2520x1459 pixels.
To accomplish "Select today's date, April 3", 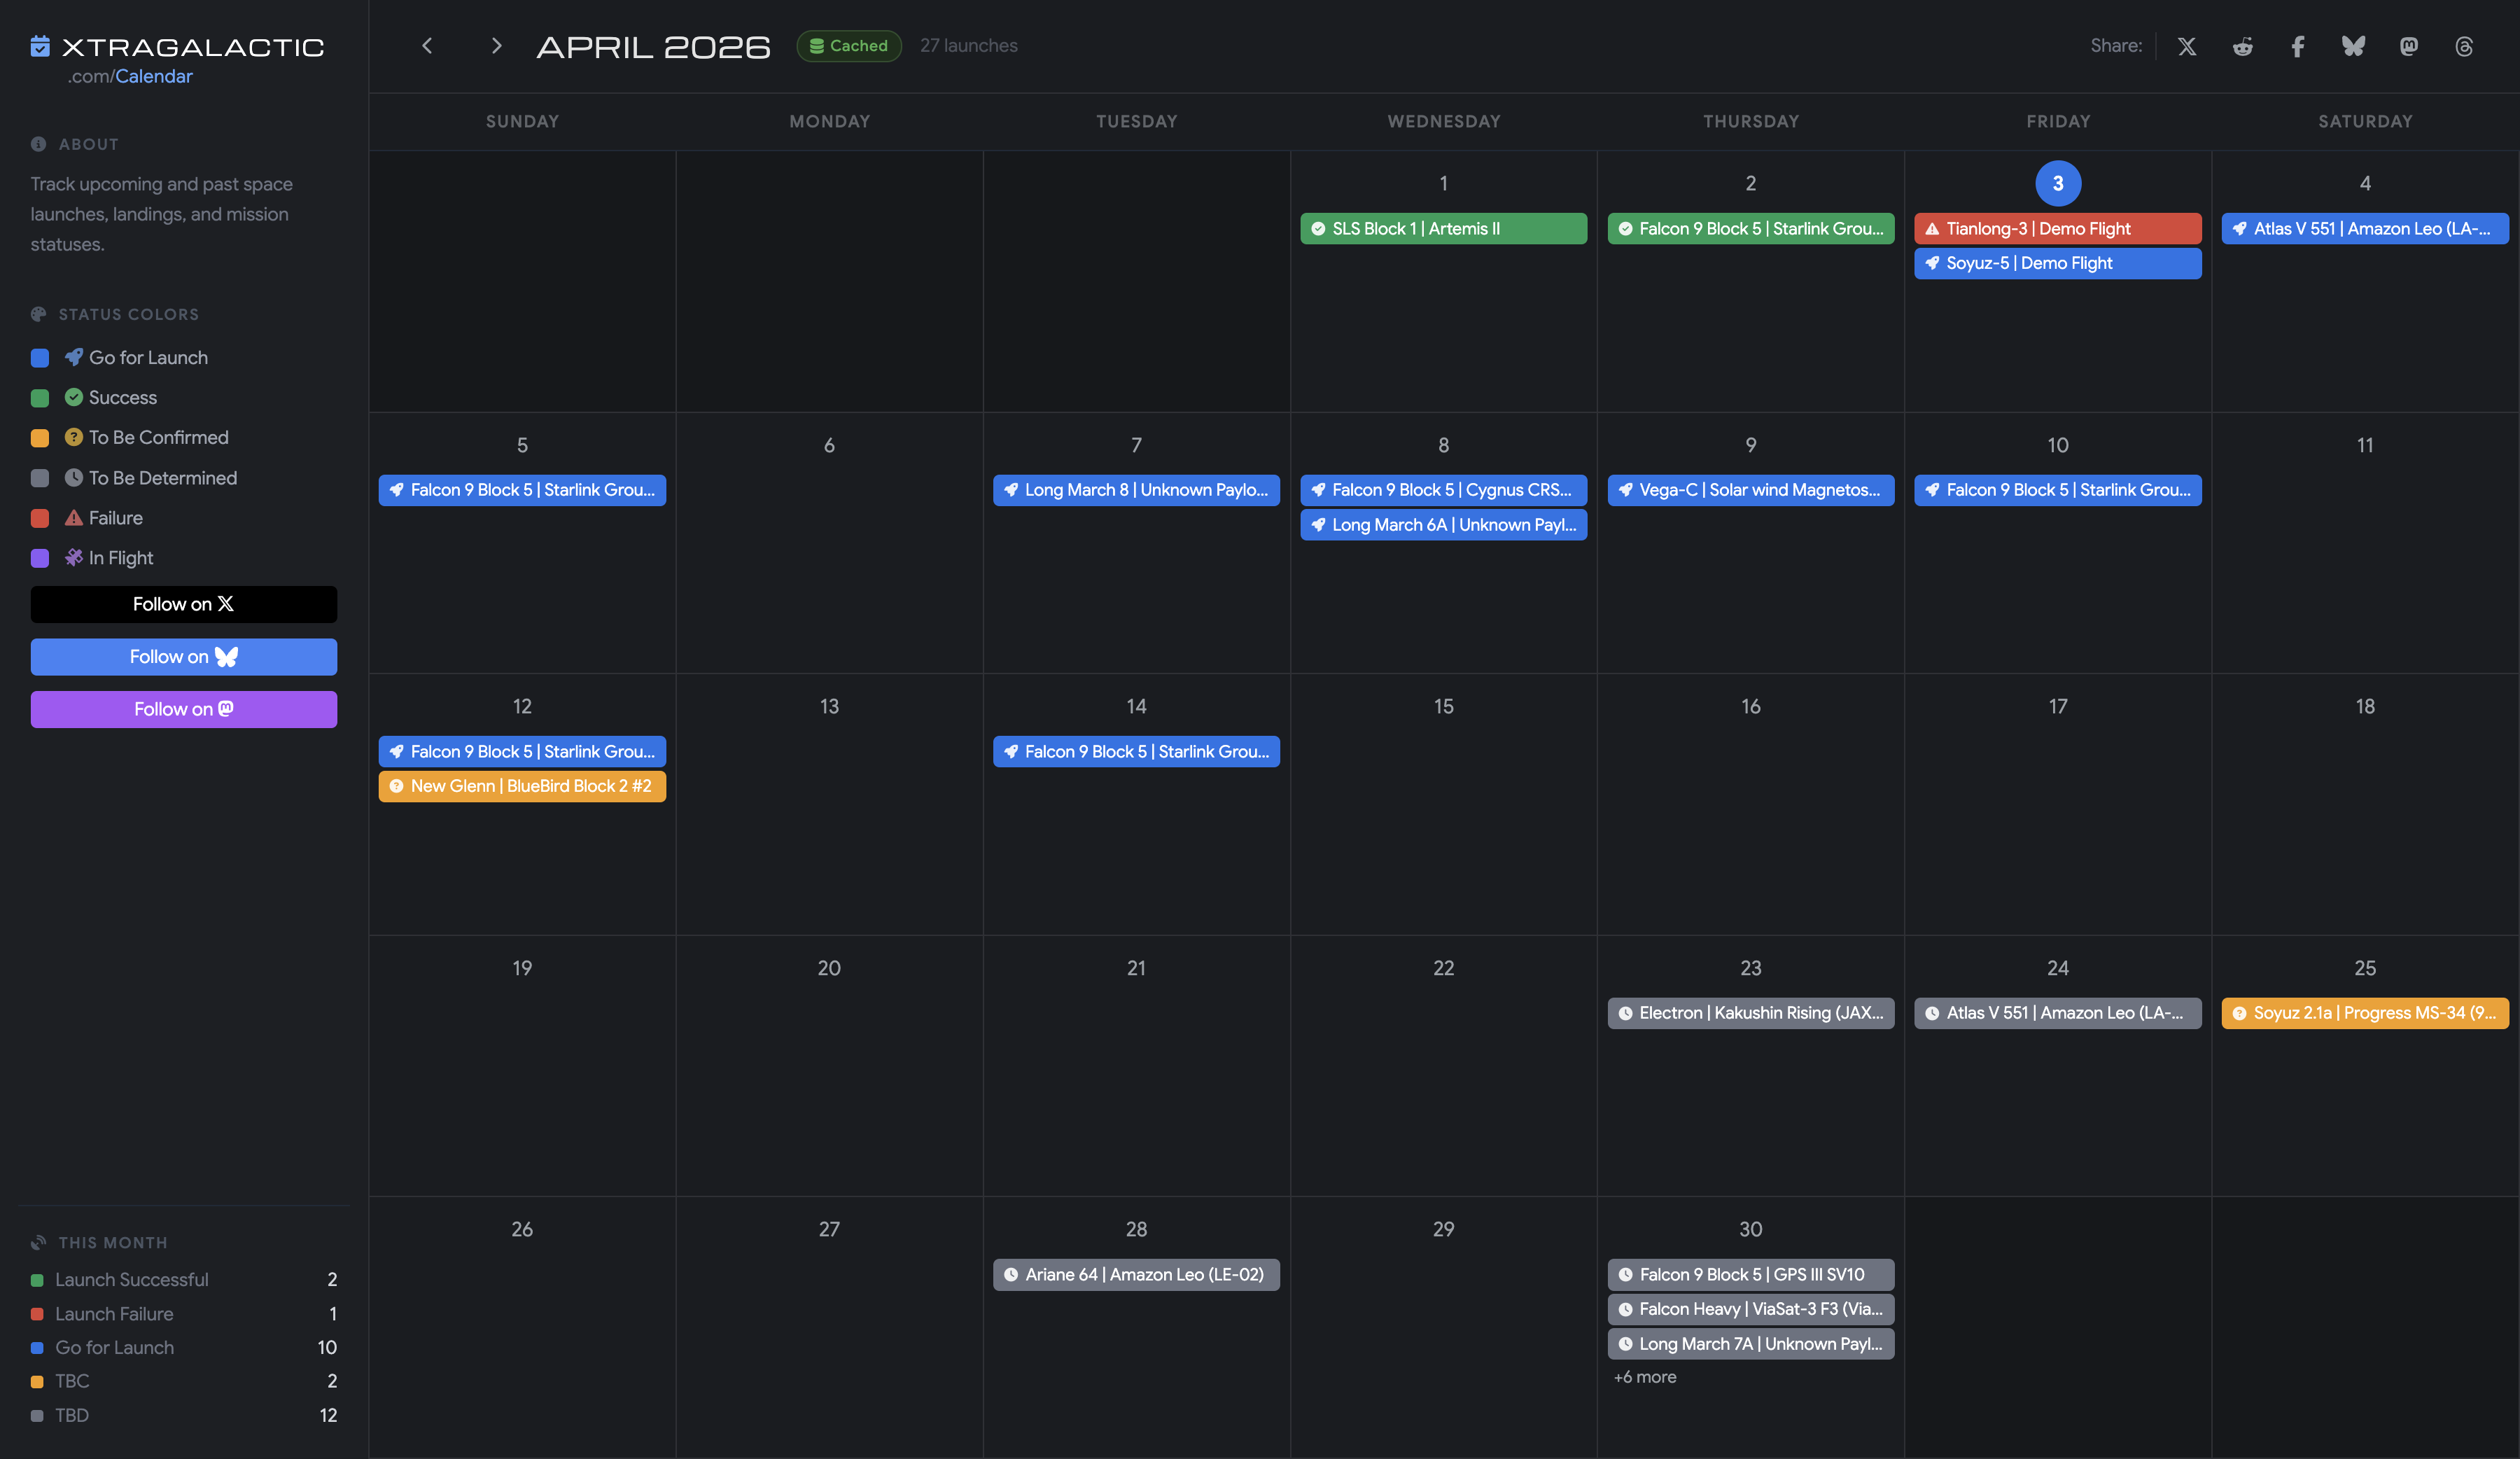I will [x=2057, y=183].
